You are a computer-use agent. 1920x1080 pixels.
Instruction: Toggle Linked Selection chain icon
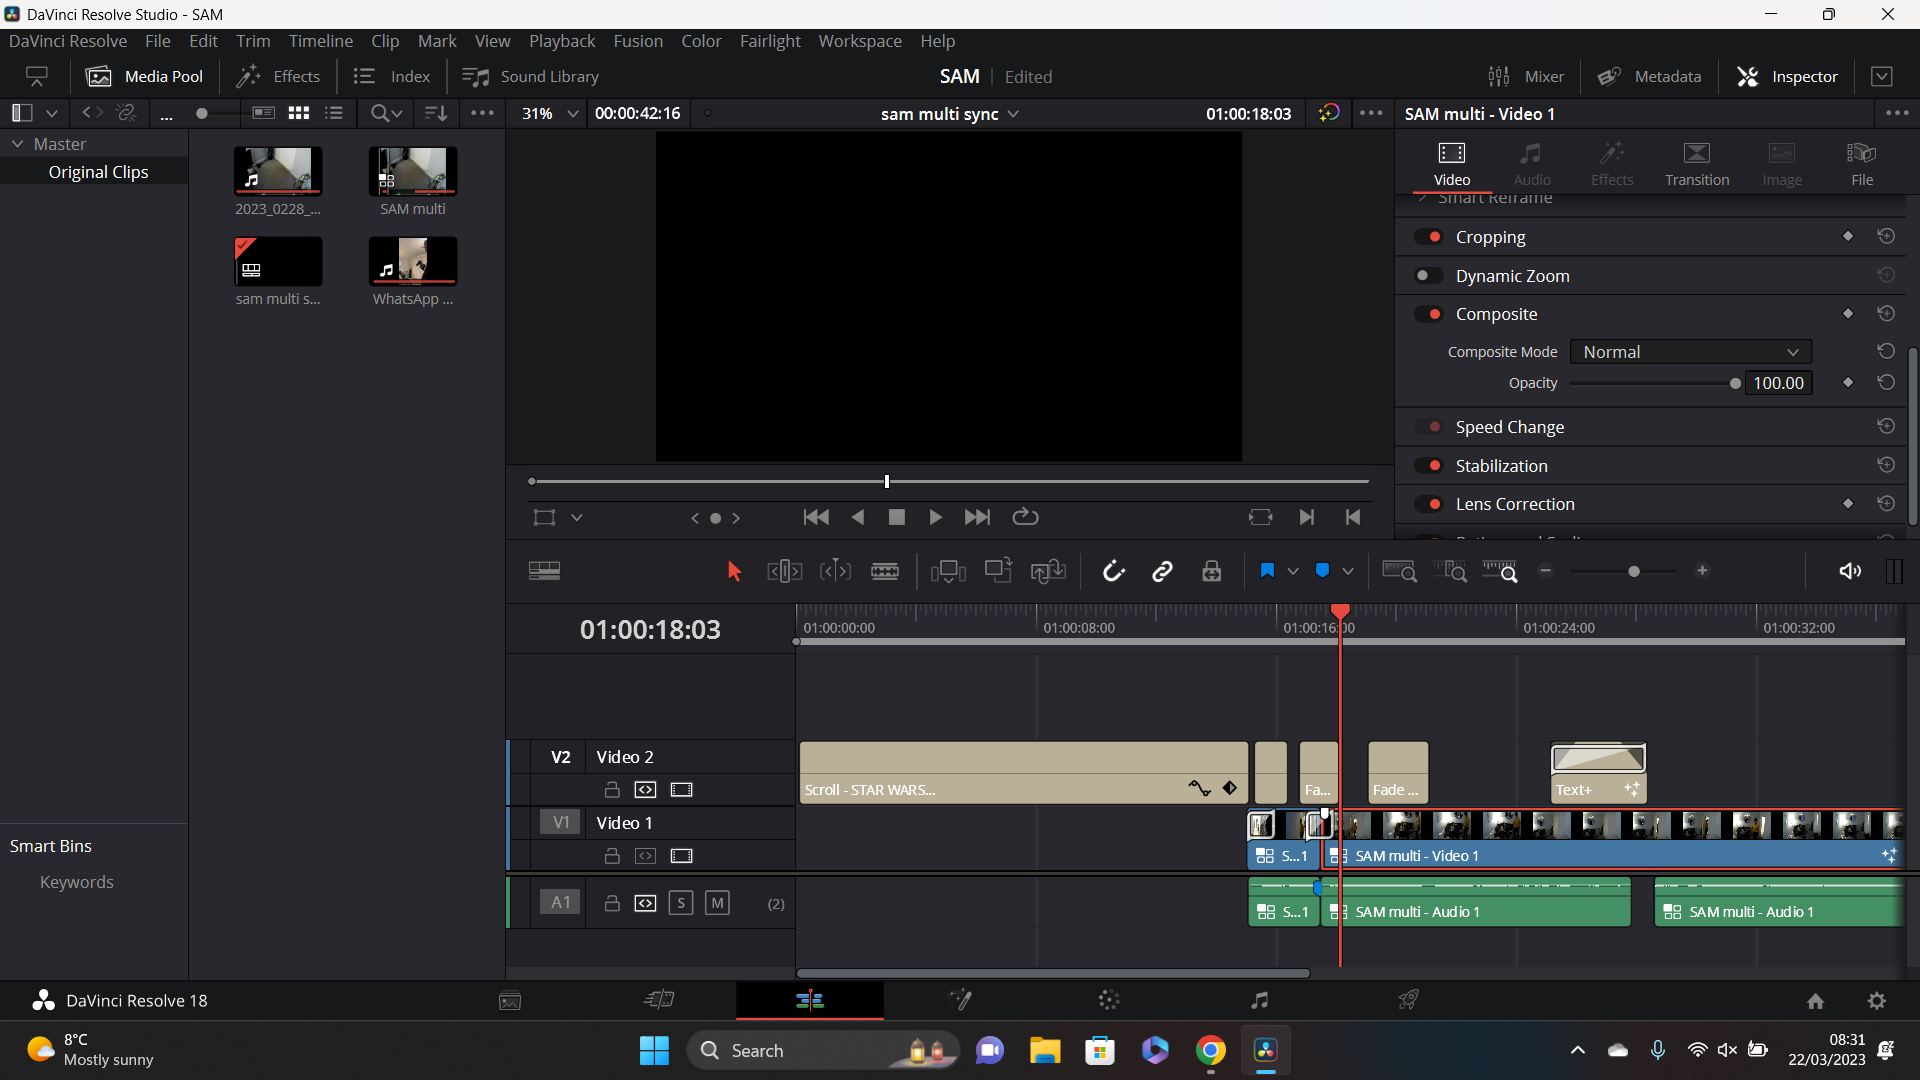(1162, 571)
